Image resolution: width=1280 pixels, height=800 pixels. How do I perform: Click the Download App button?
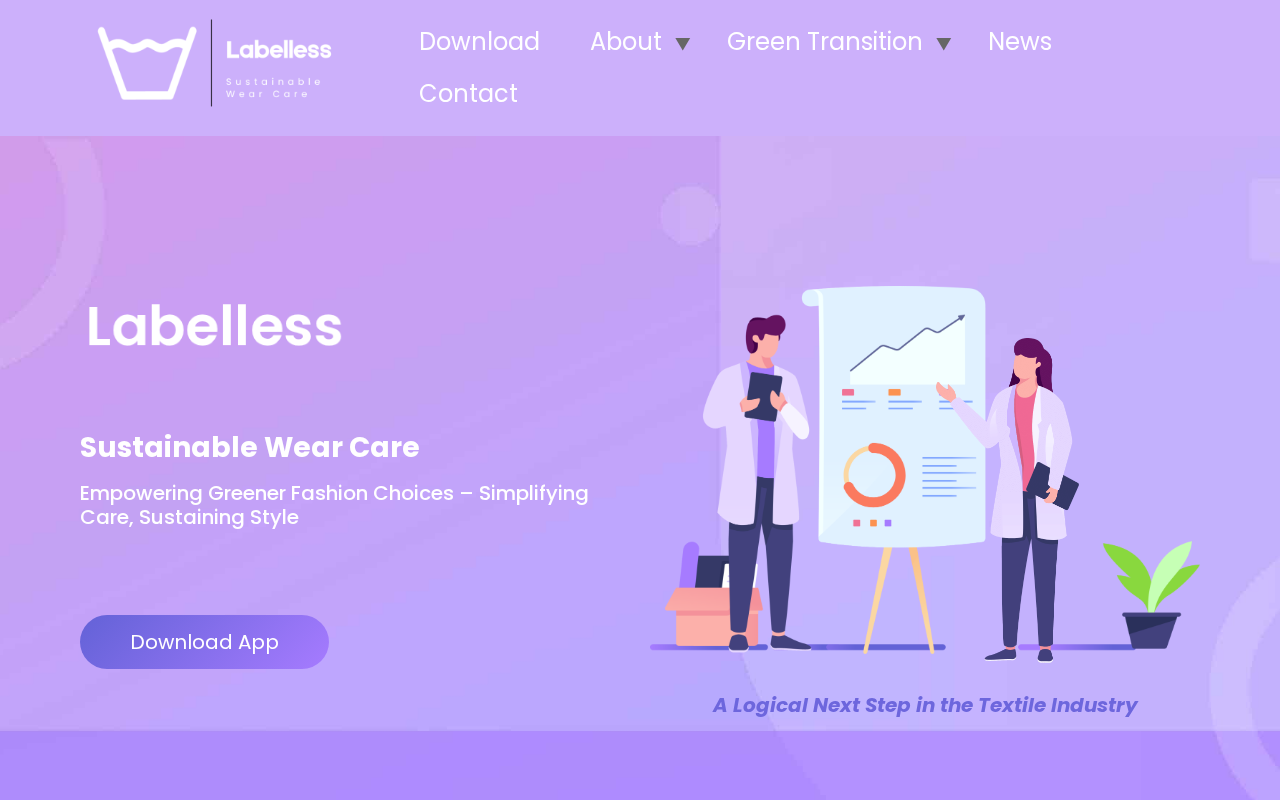click(x=204, y=642)
